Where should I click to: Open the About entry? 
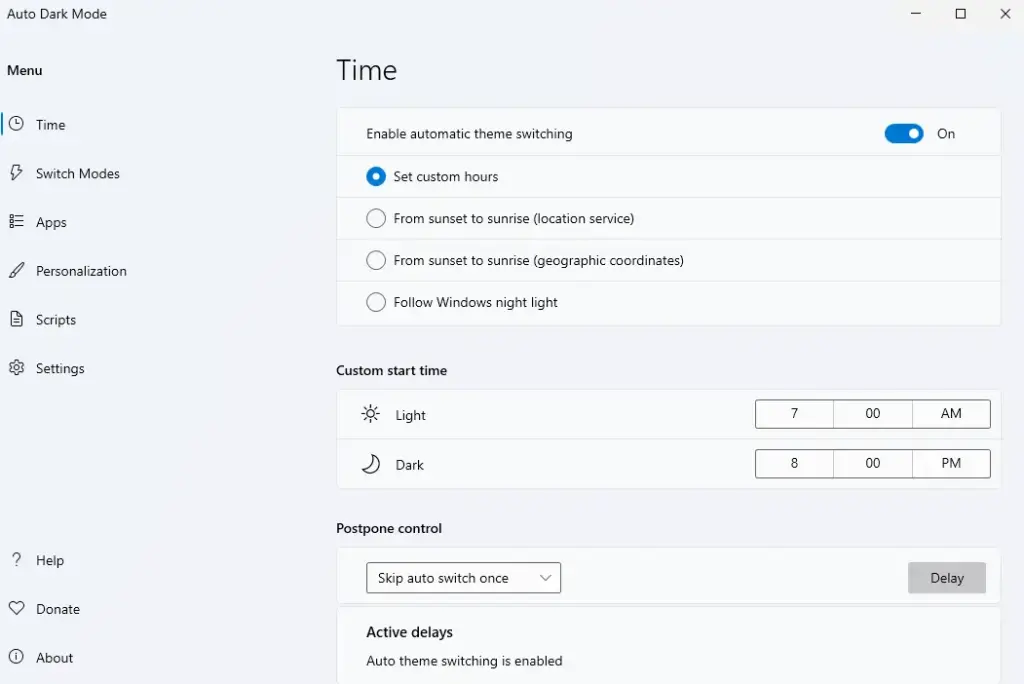(54, 657)
